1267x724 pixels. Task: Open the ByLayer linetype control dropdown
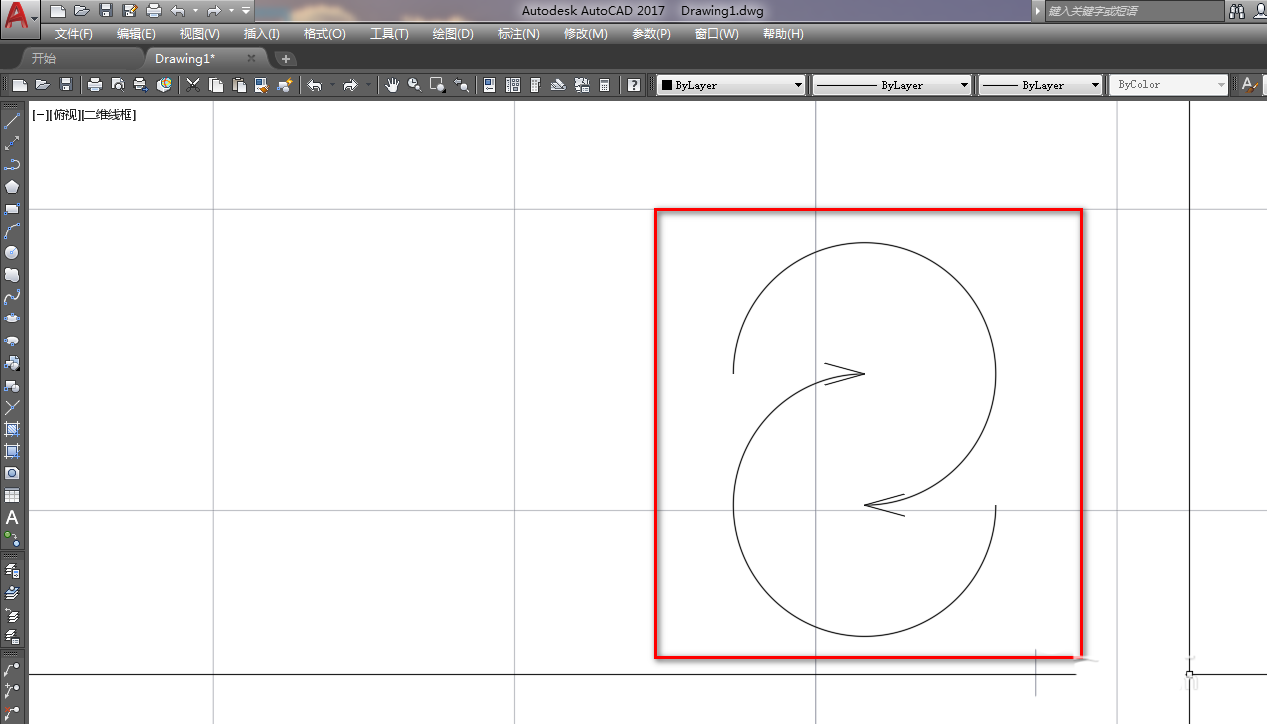tap(964, 85)
